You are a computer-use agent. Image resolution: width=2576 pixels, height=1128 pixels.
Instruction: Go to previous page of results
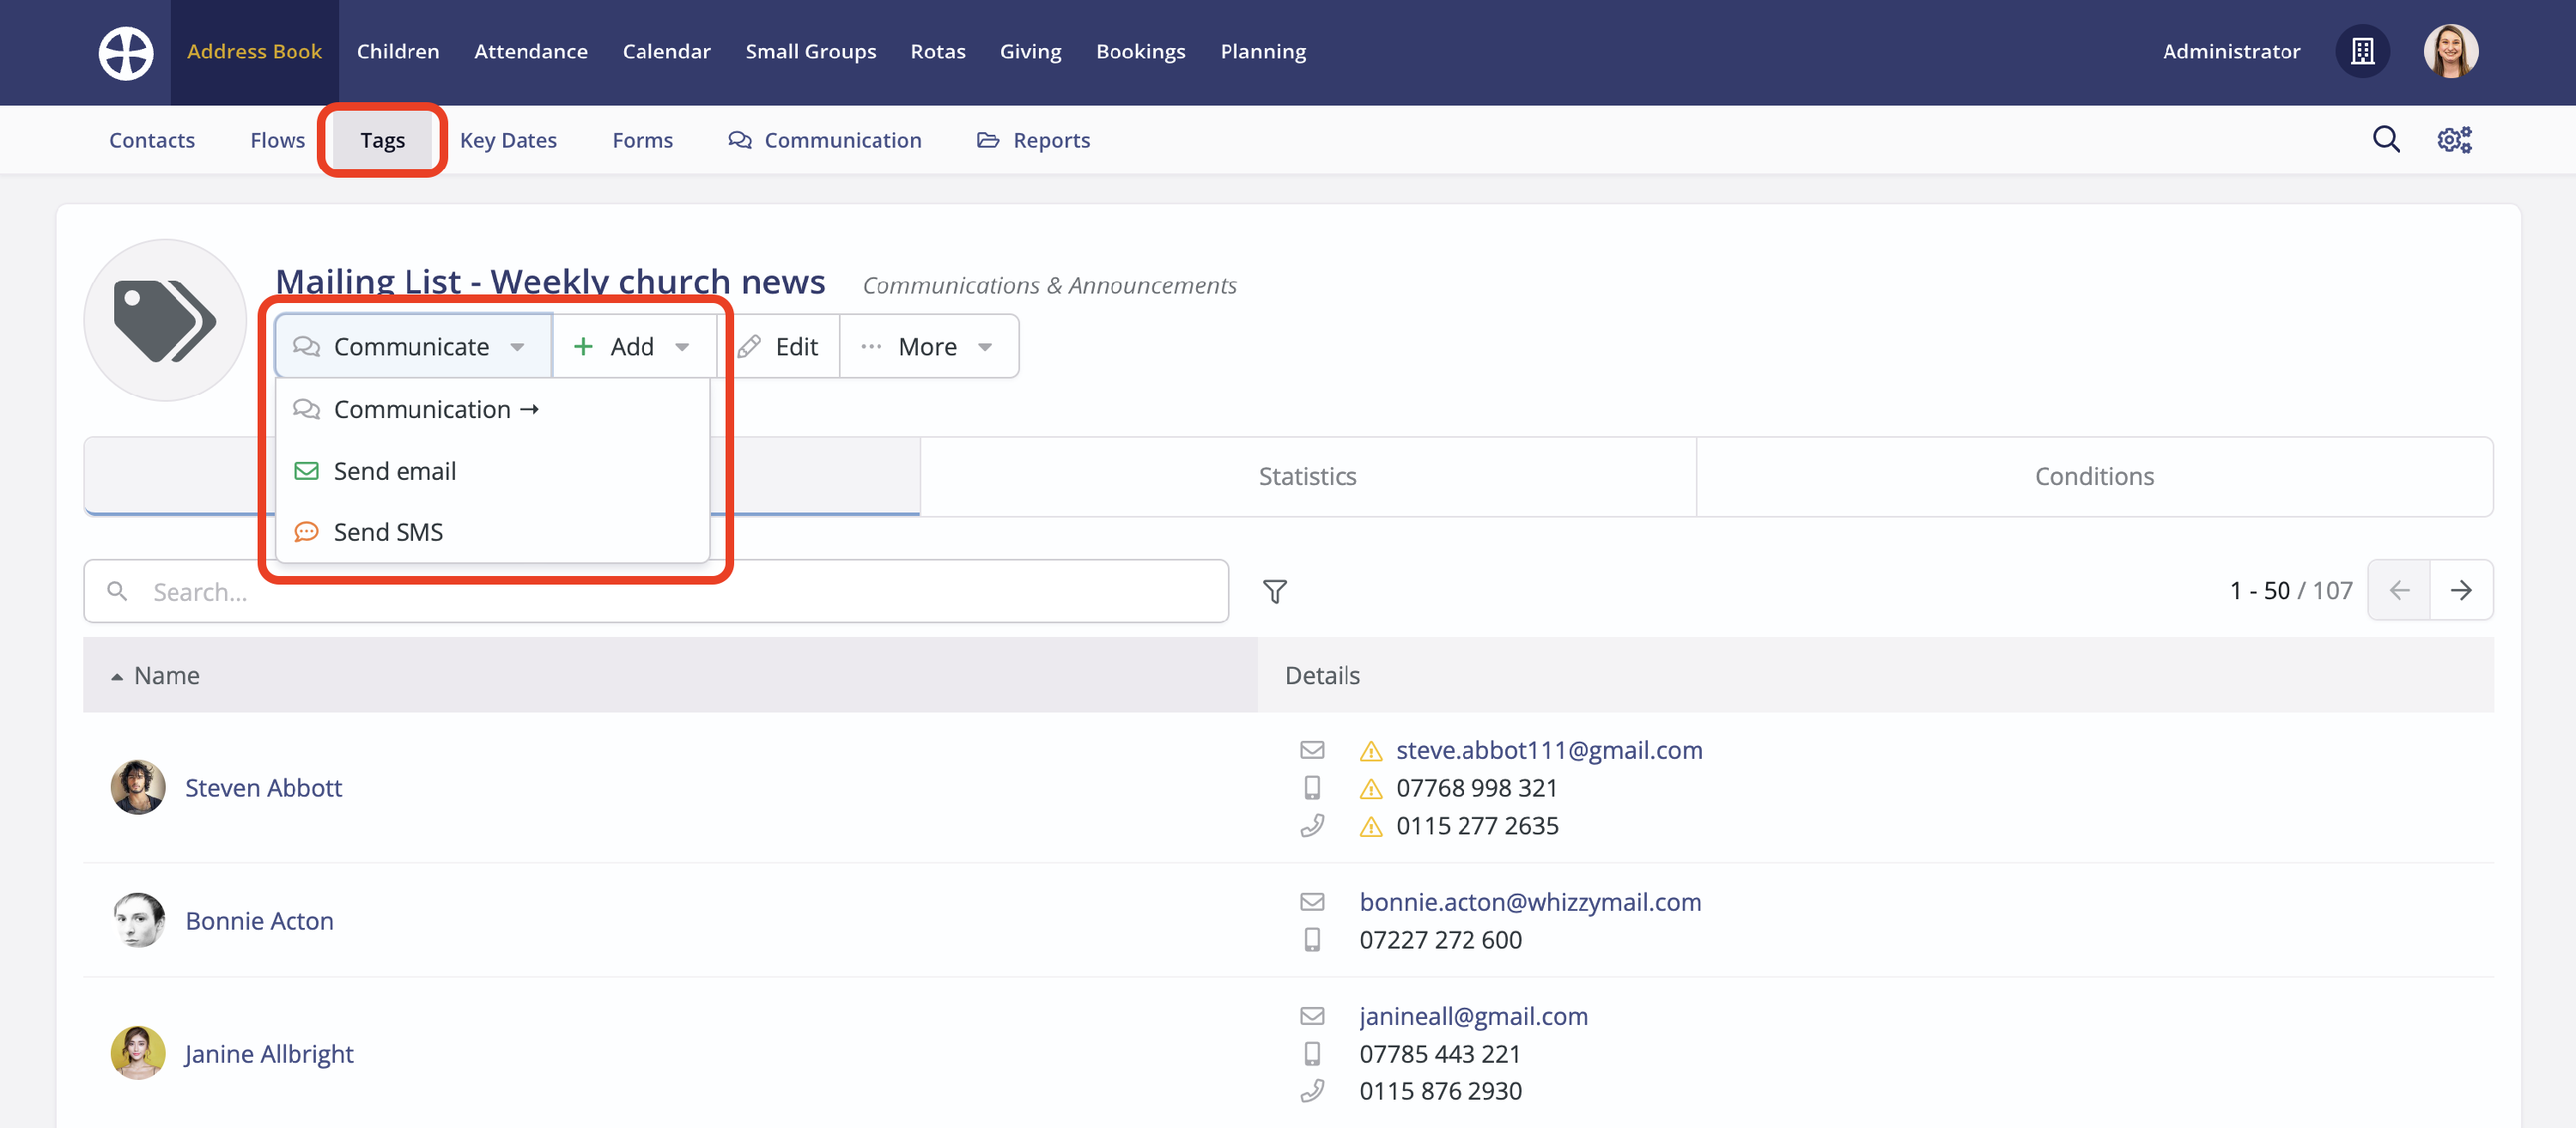point(2399,590)
